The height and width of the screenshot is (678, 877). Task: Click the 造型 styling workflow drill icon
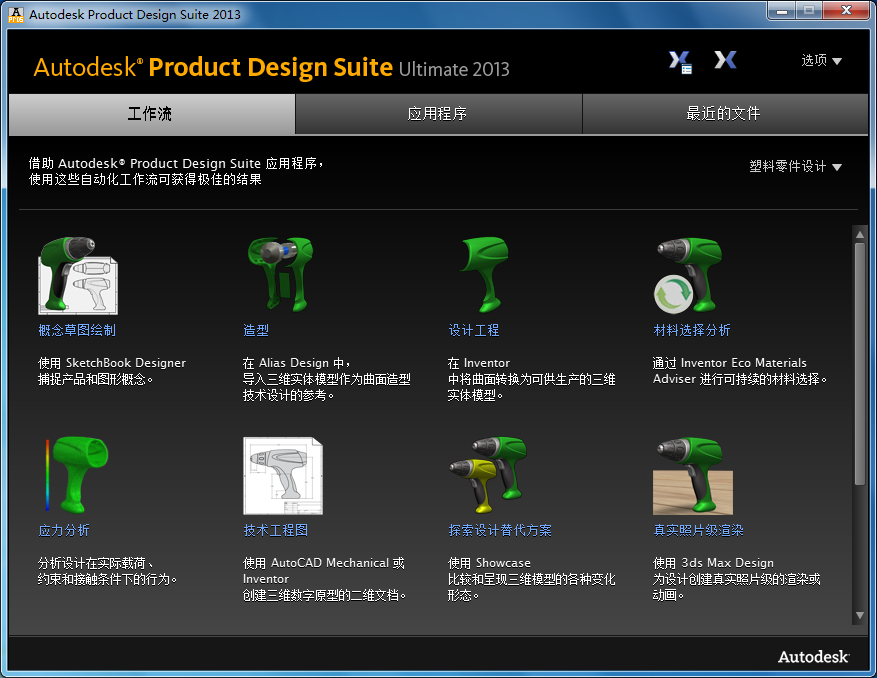[x=281, y=274]
